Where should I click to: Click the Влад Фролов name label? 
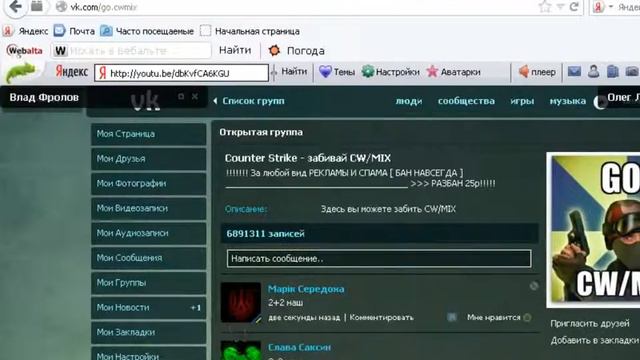point(44,98)
